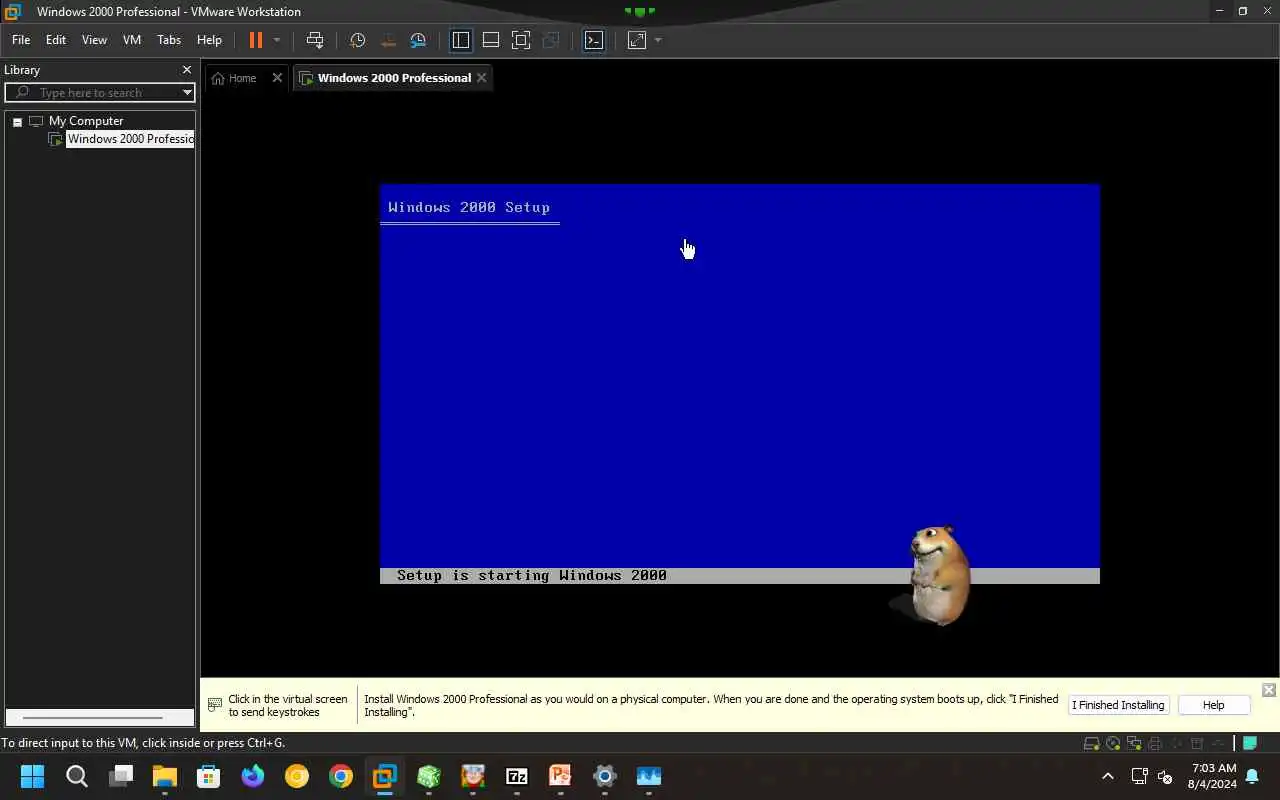Toggle the Library sidebar view icon
This screenshot has width=1280, height=800.
(461, 40)
